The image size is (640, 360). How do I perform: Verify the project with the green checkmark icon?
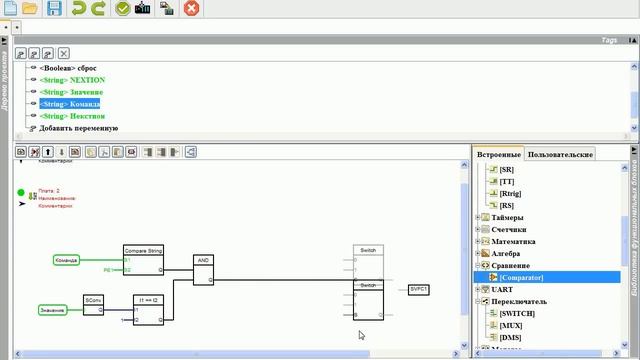click(x=122, y=8)
